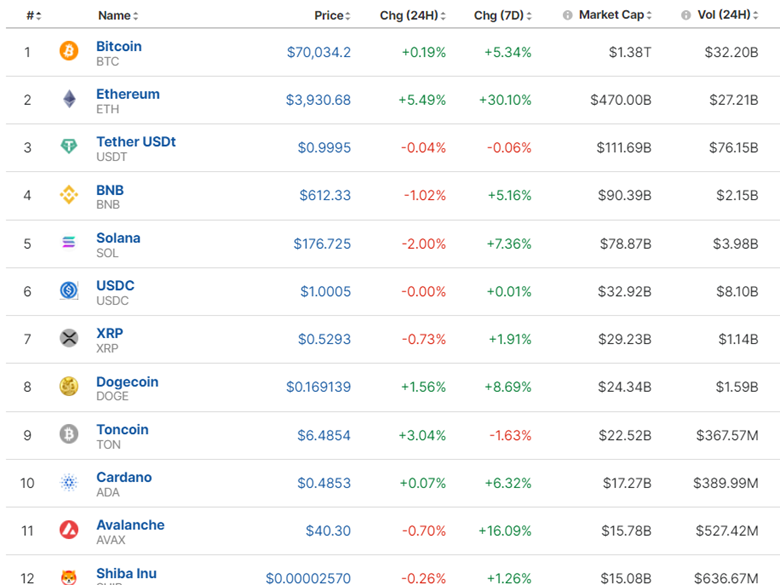Click the Solana logo icon
This screenshot has height=585, width=780.
tap(69, 242)
